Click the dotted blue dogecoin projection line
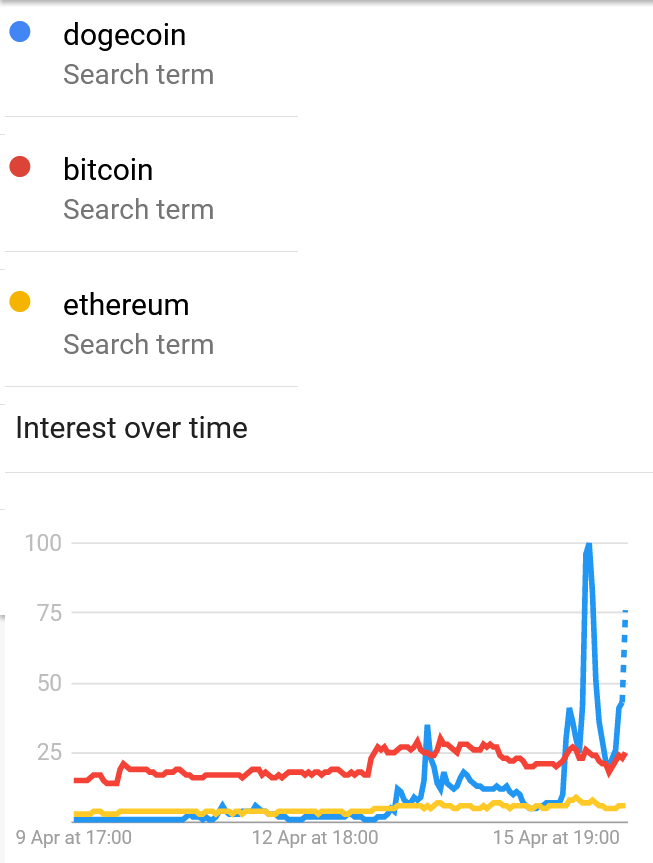The width and height of the screenshot is (653, 863). pos(624,655)
